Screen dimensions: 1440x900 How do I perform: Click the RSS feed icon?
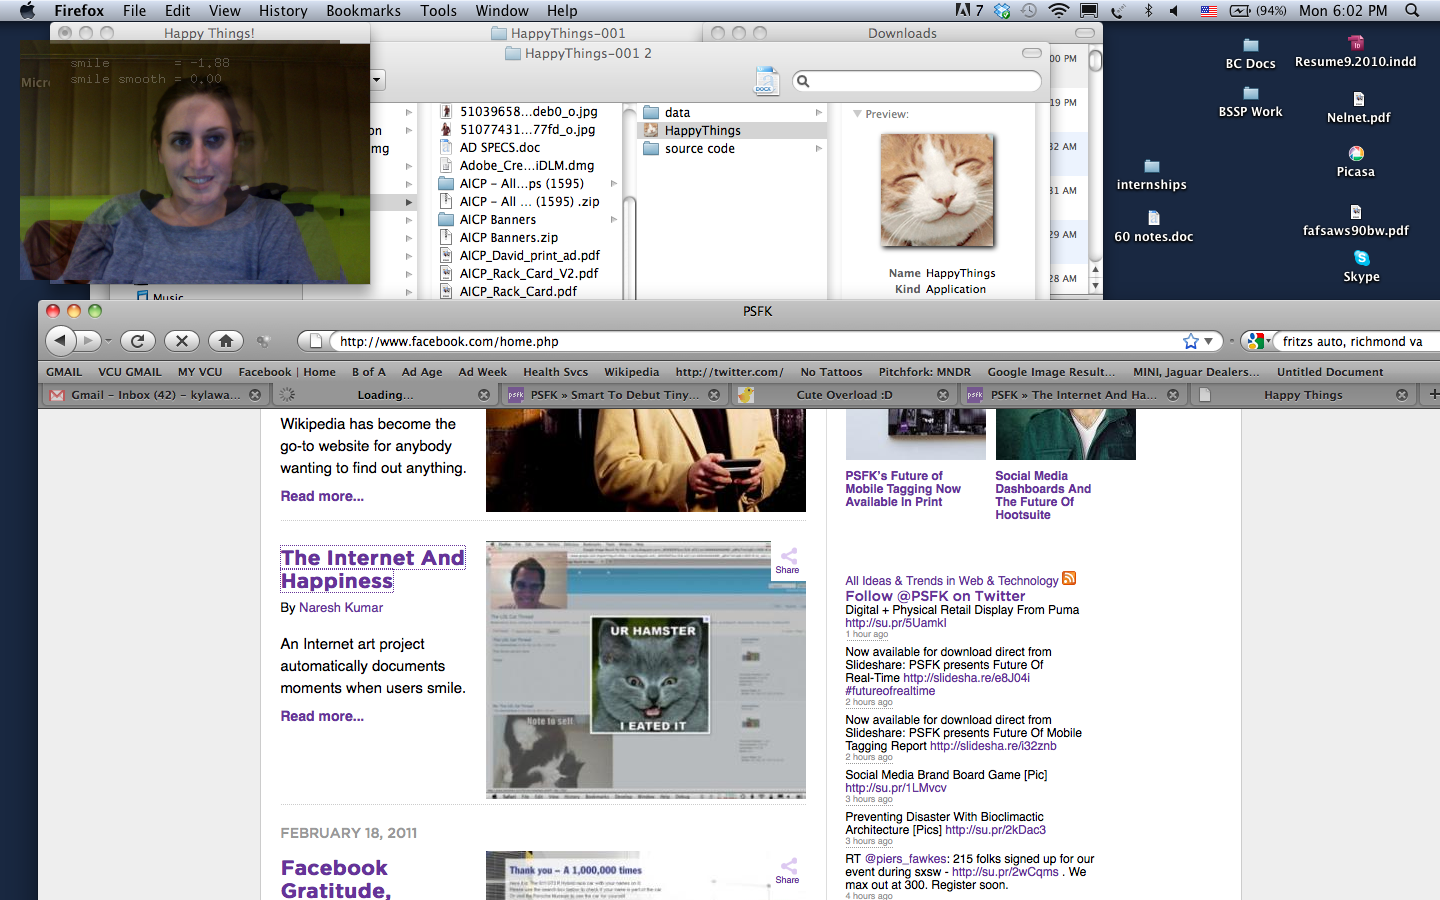1069,579
